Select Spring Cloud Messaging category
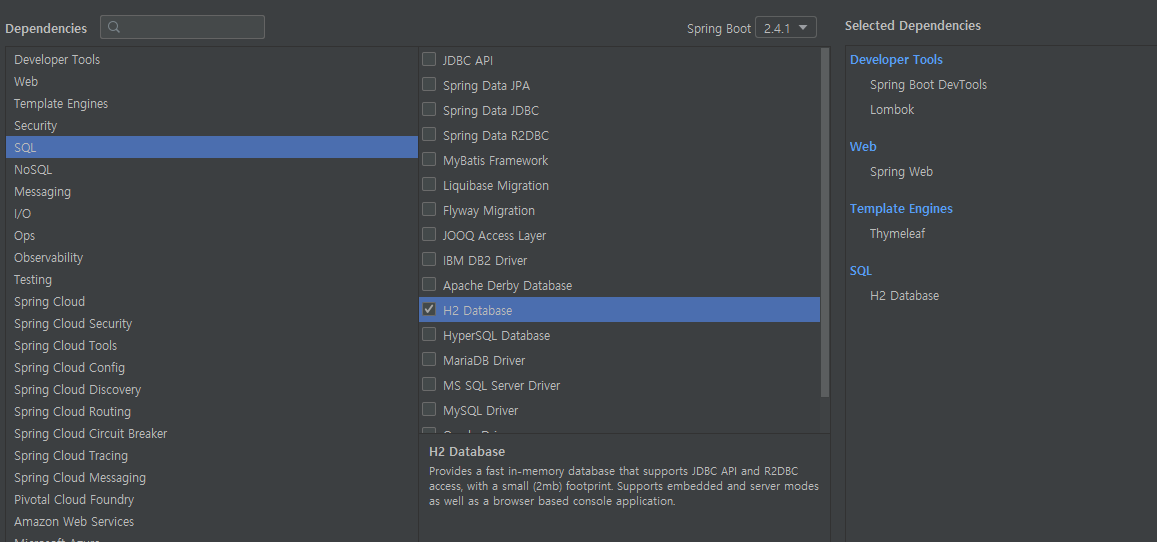The height and width of the screenshot is (542, 1157). pyautogui.click(x=212, y=477)
